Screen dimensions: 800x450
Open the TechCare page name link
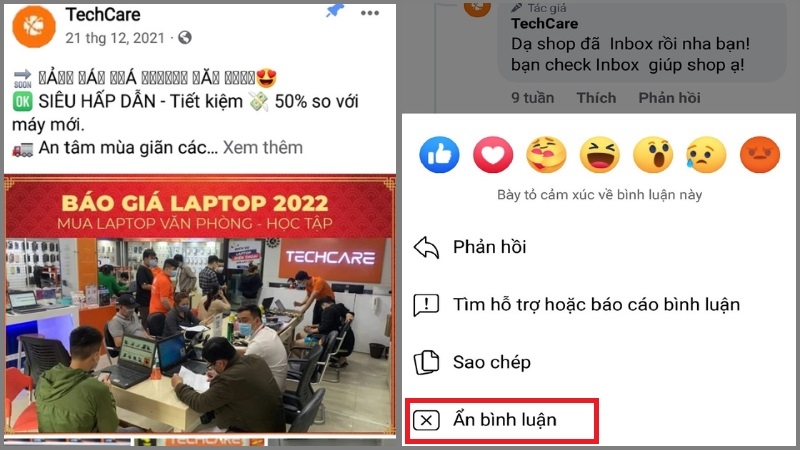[103, 15]
